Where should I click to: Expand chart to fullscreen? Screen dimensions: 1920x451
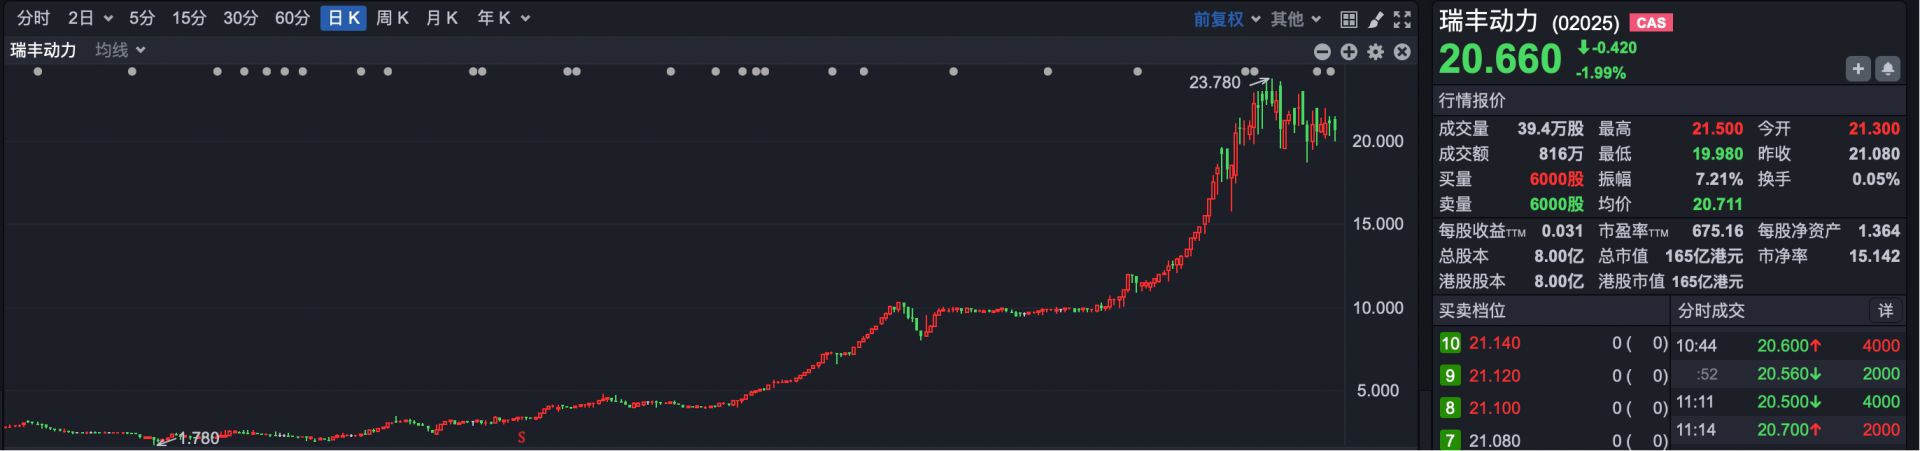(1402, 19)
